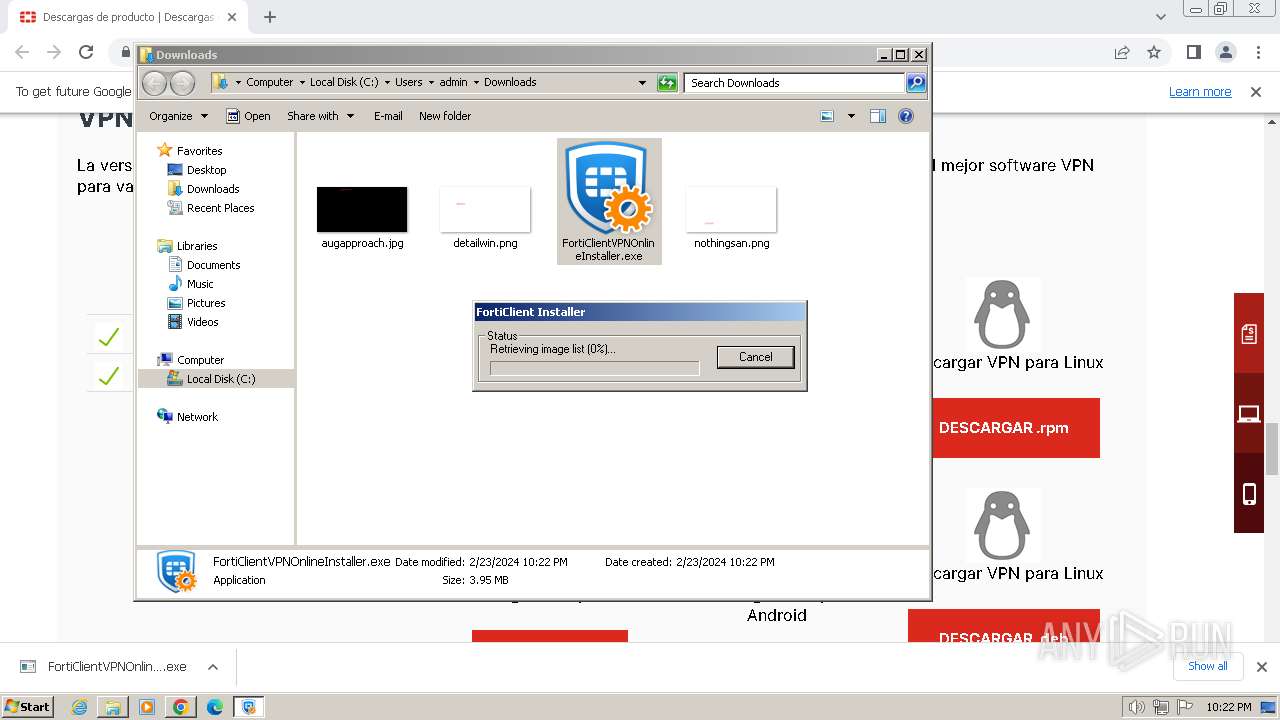Click the Explorer refresh address button
Screen dimensions: 1280x720
[667, 83]
